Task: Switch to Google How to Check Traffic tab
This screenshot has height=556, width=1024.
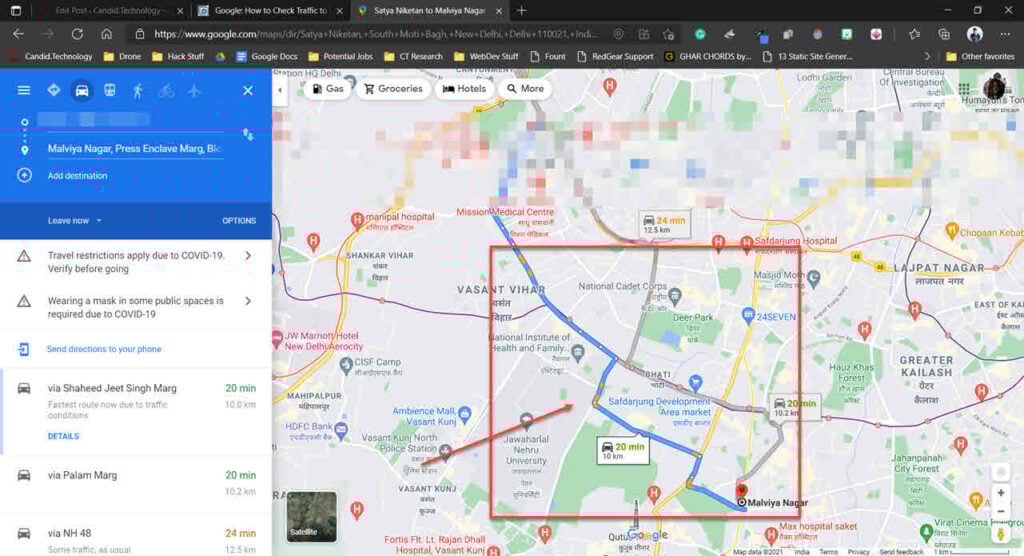Action: point(270,10)
